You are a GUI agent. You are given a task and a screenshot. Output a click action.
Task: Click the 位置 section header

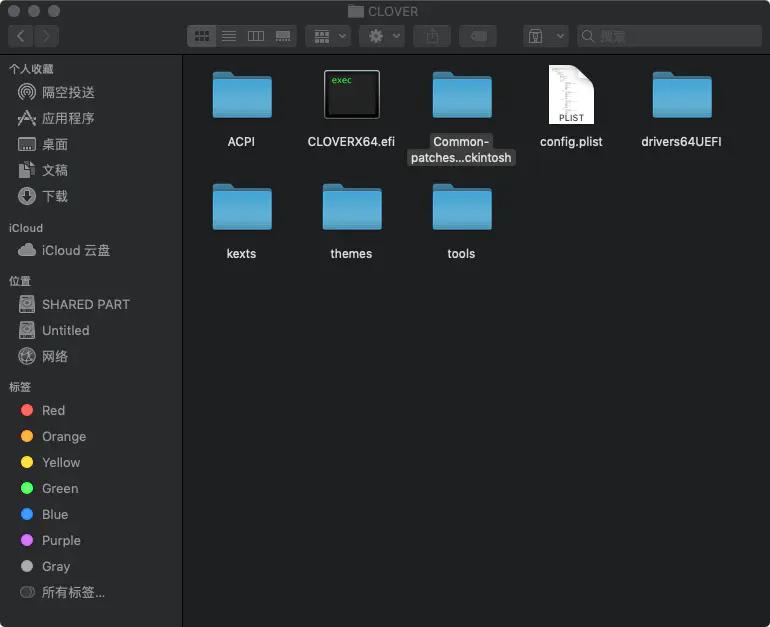[20, 281]
